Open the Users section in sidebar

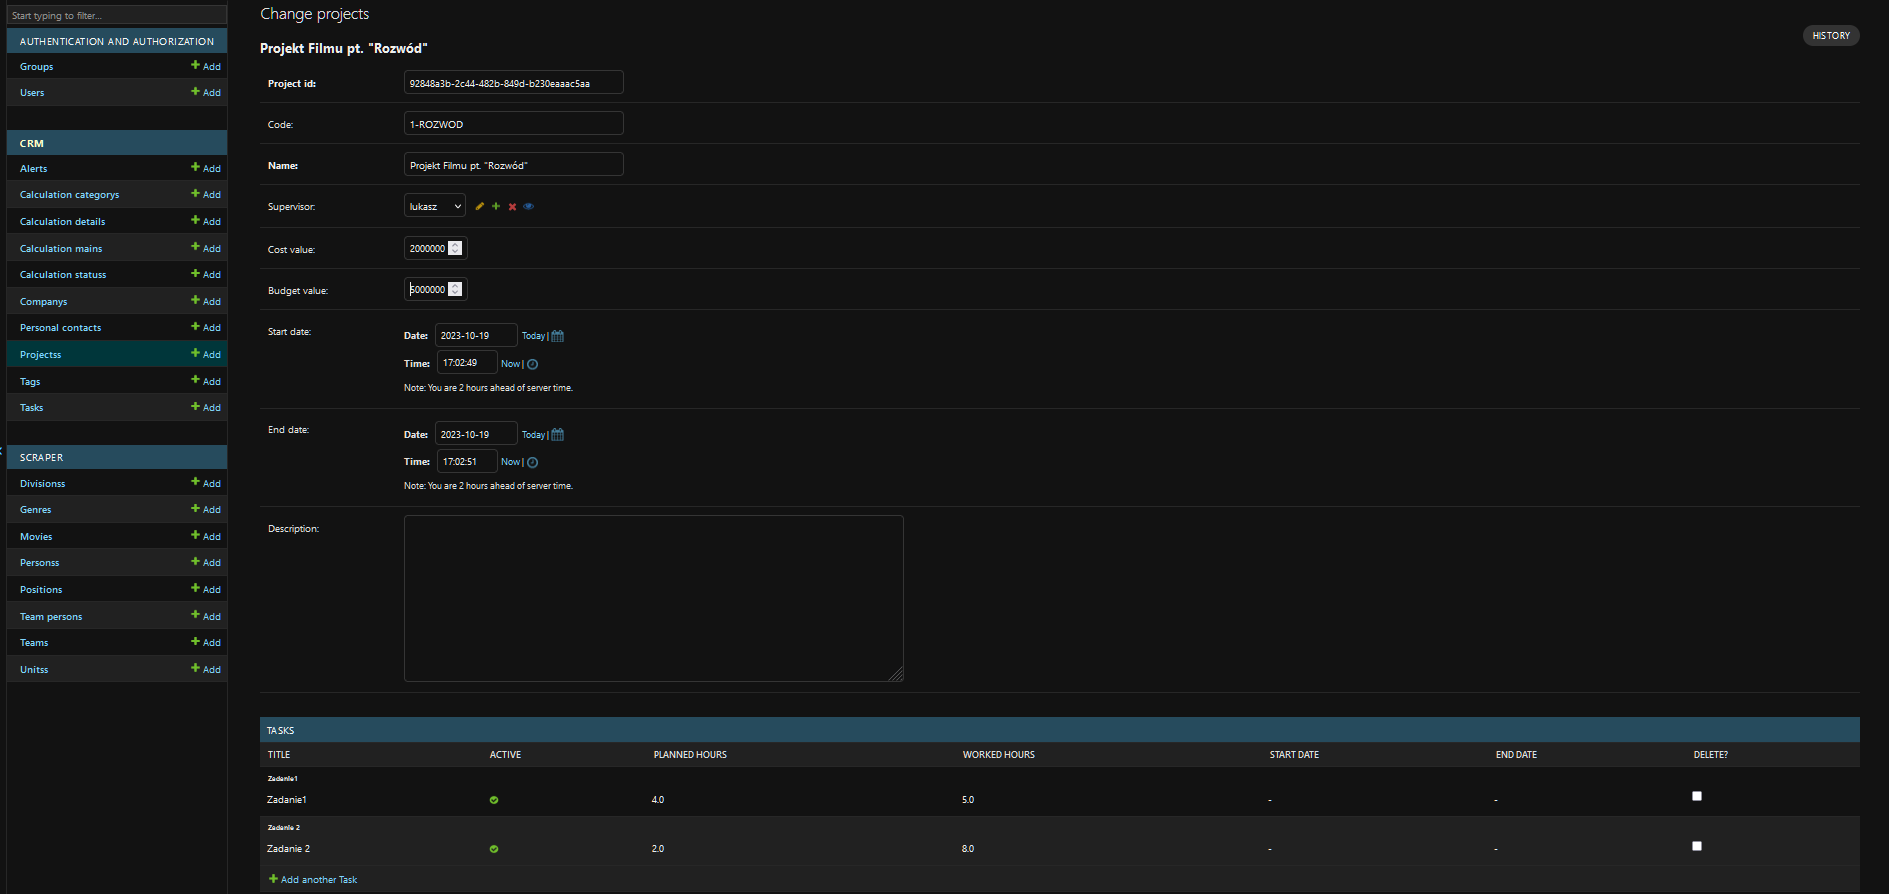(32, 92)
